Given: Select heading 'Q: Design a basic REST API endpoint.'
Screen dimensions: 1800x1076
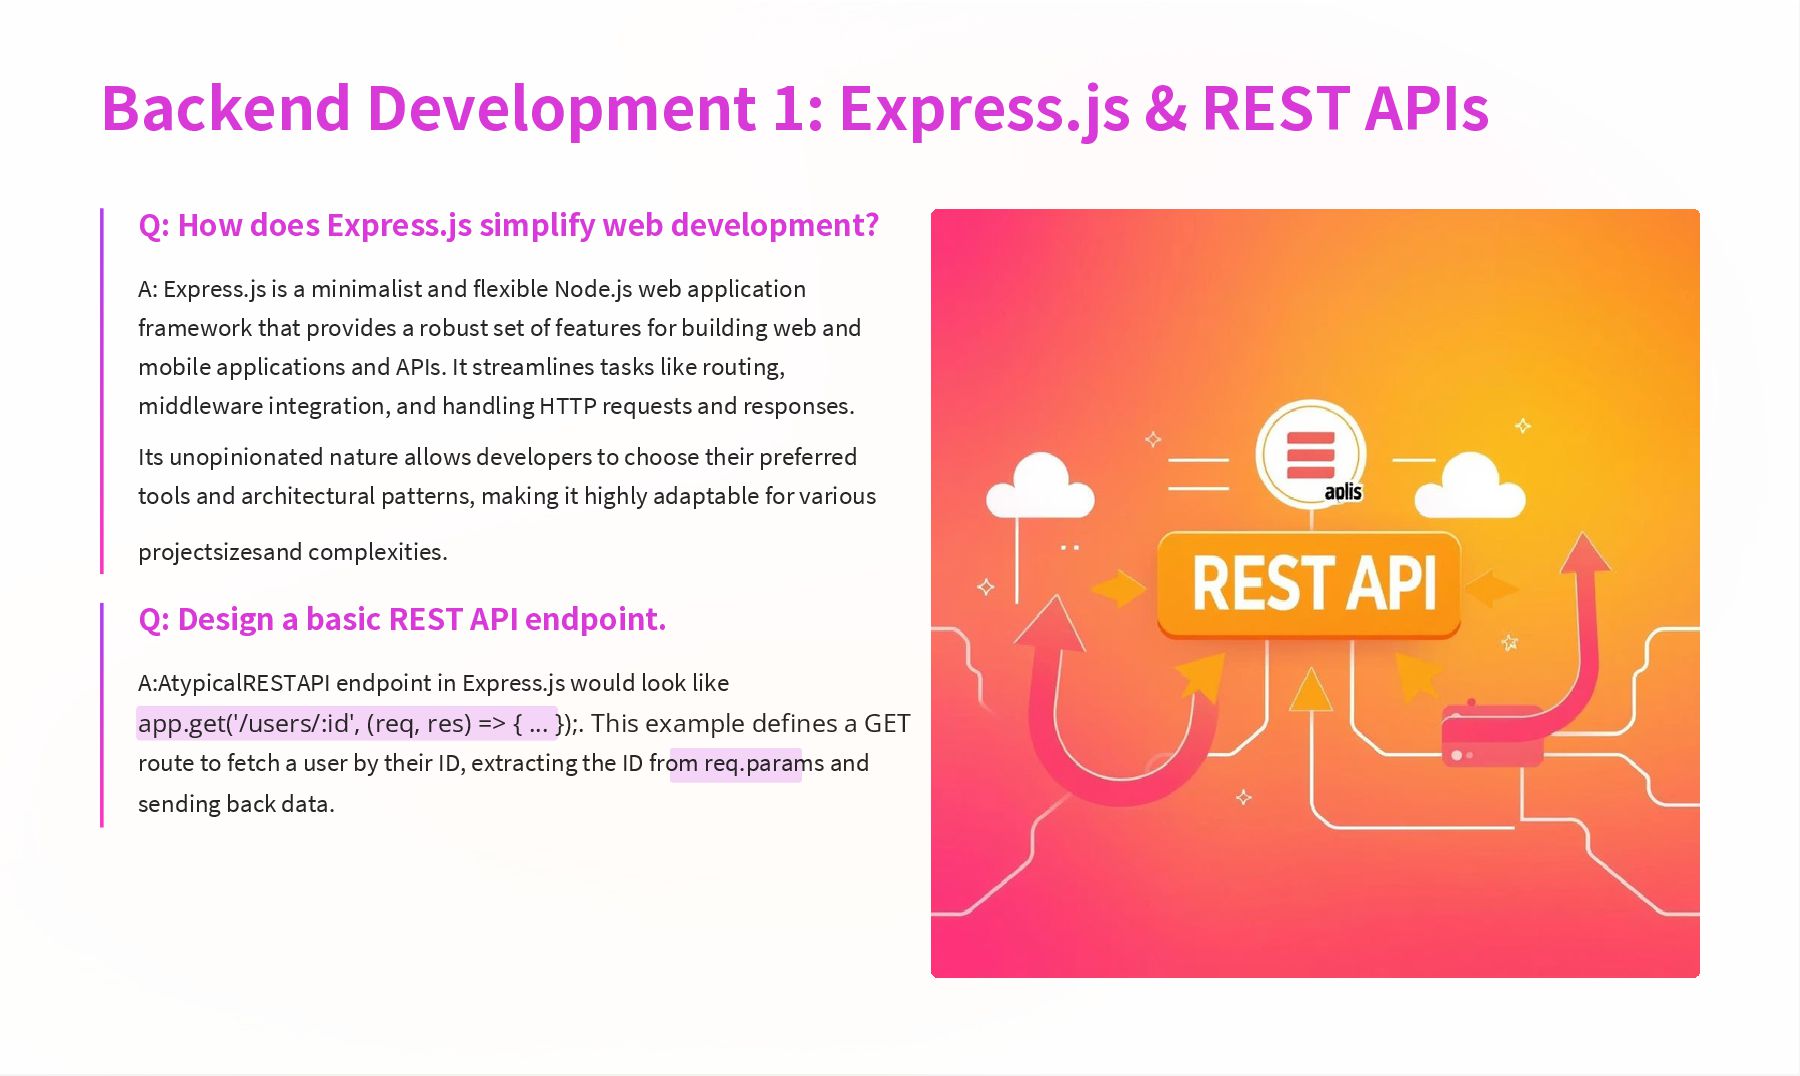Looking at the screenshot, I should click(402, 619).
